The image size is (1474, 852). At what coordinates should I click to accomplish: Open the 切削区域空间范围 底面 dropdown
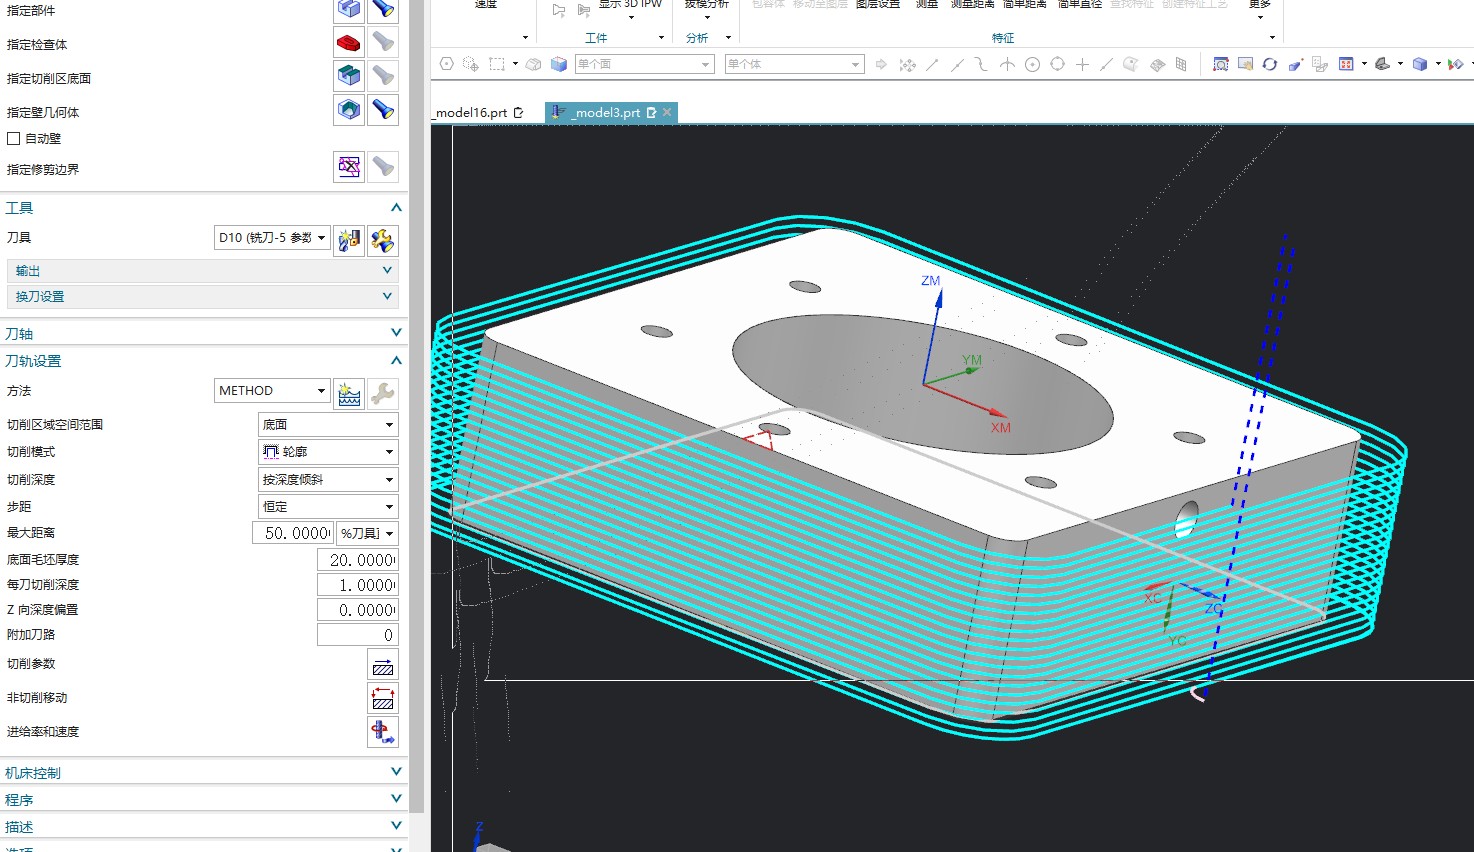point(328,425)
